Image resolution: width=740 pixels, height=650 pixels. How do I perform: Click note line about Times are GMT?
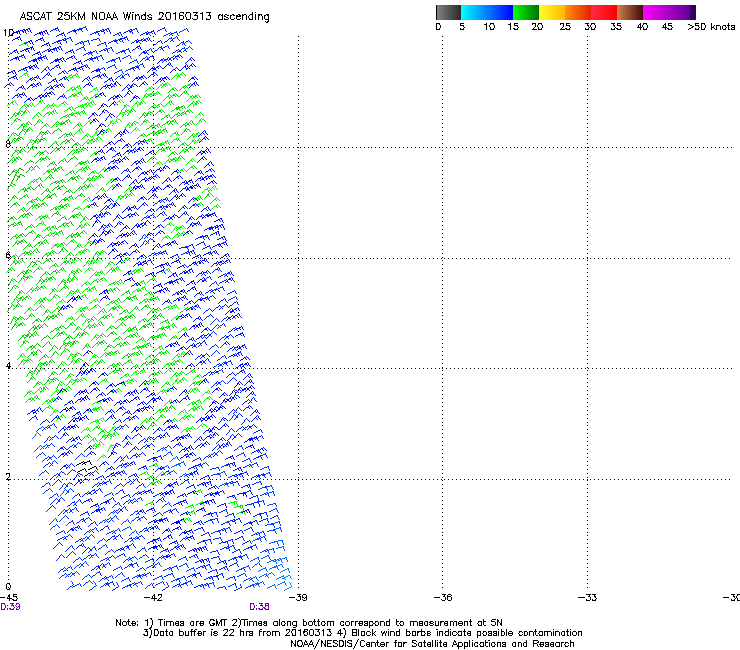[x=309, y=623]
